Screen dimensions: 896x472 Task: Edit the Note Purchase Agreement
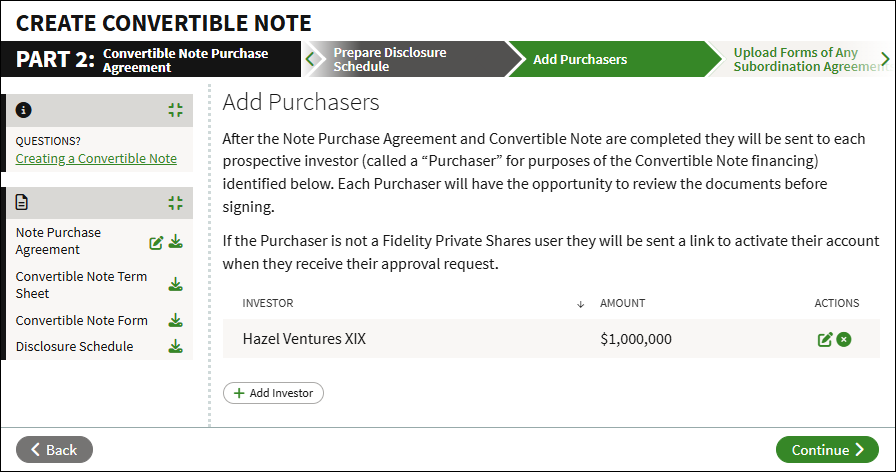coord(156,243)
